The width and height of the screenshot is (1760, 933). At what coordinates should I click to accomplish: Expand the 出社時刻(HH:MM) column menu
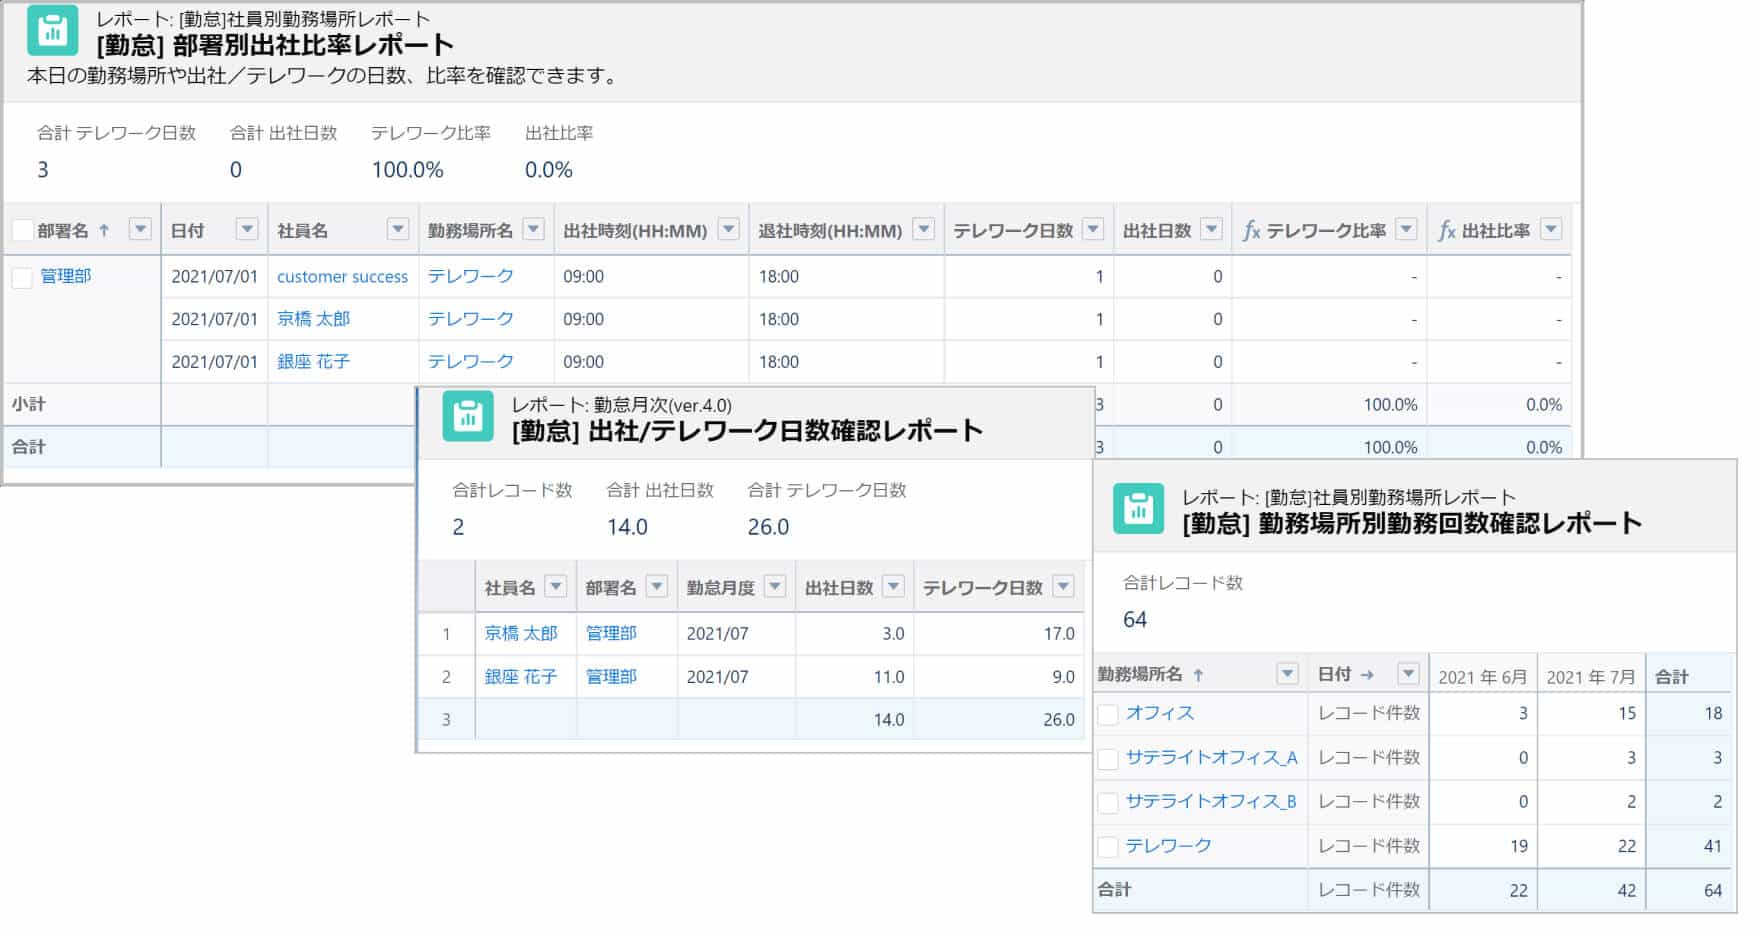click(729, 230)
